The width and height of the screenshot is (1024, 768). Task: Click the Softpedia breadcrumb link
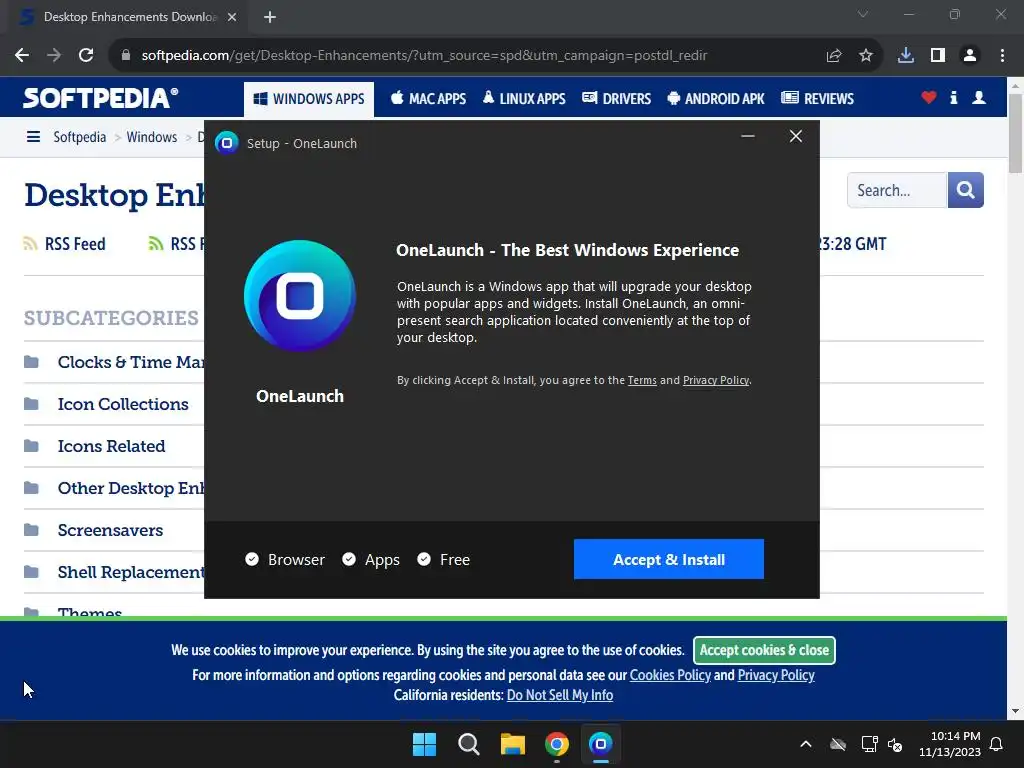point(80,137)
